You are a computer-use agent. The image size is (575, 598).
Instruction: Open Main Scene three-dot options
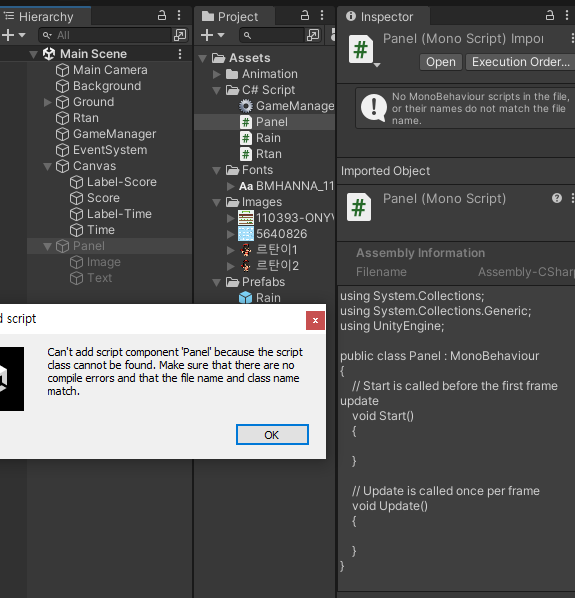[x=180, y=54]
